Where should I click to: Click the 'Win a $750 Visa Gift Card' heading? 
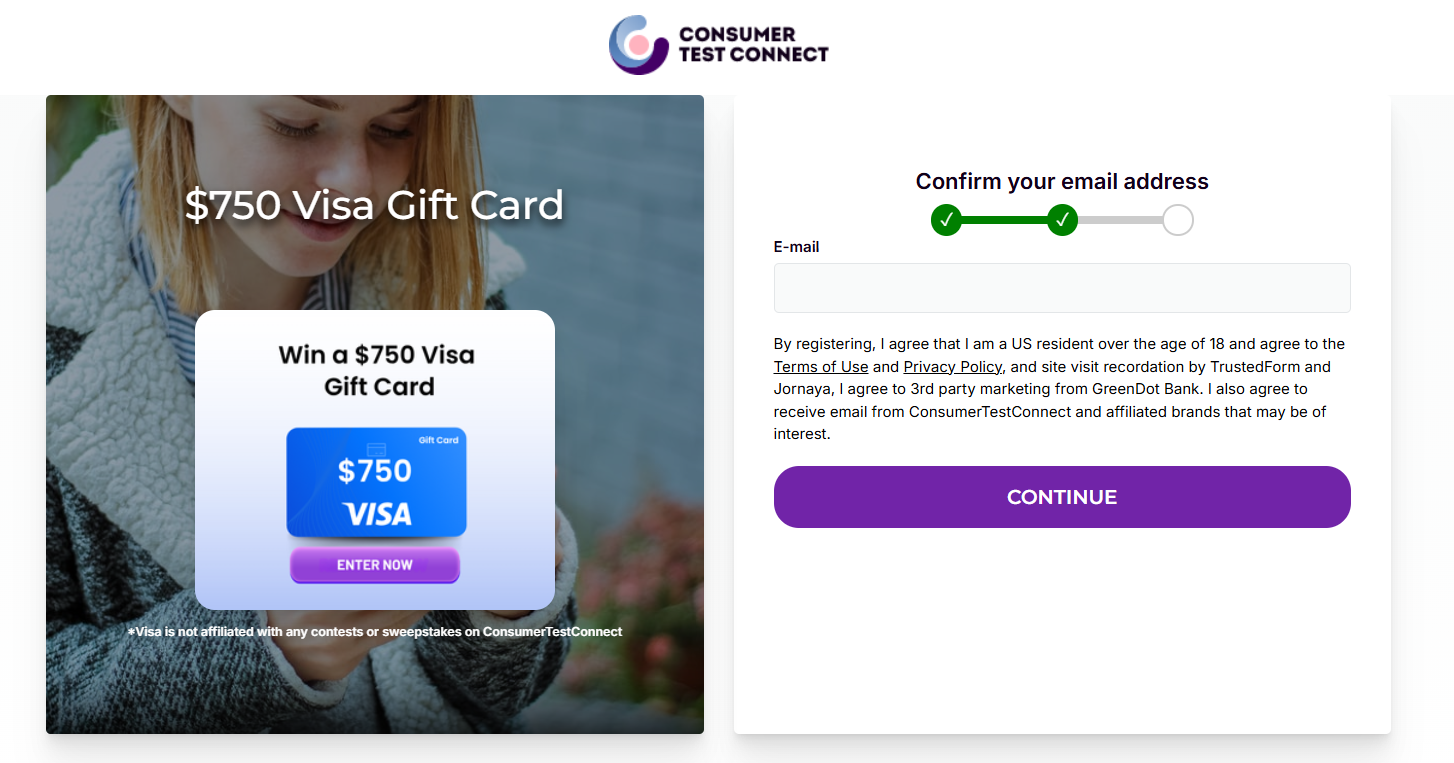click(377, 370)
